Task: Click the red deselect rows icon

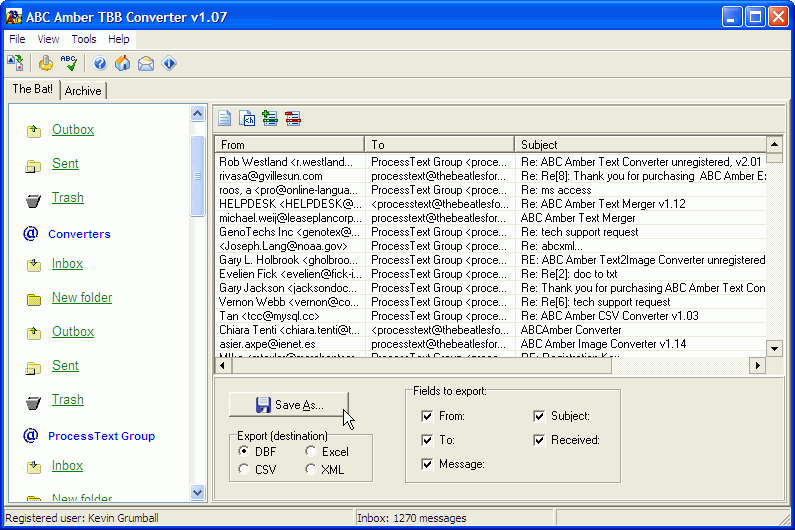Action: [293, 118]
